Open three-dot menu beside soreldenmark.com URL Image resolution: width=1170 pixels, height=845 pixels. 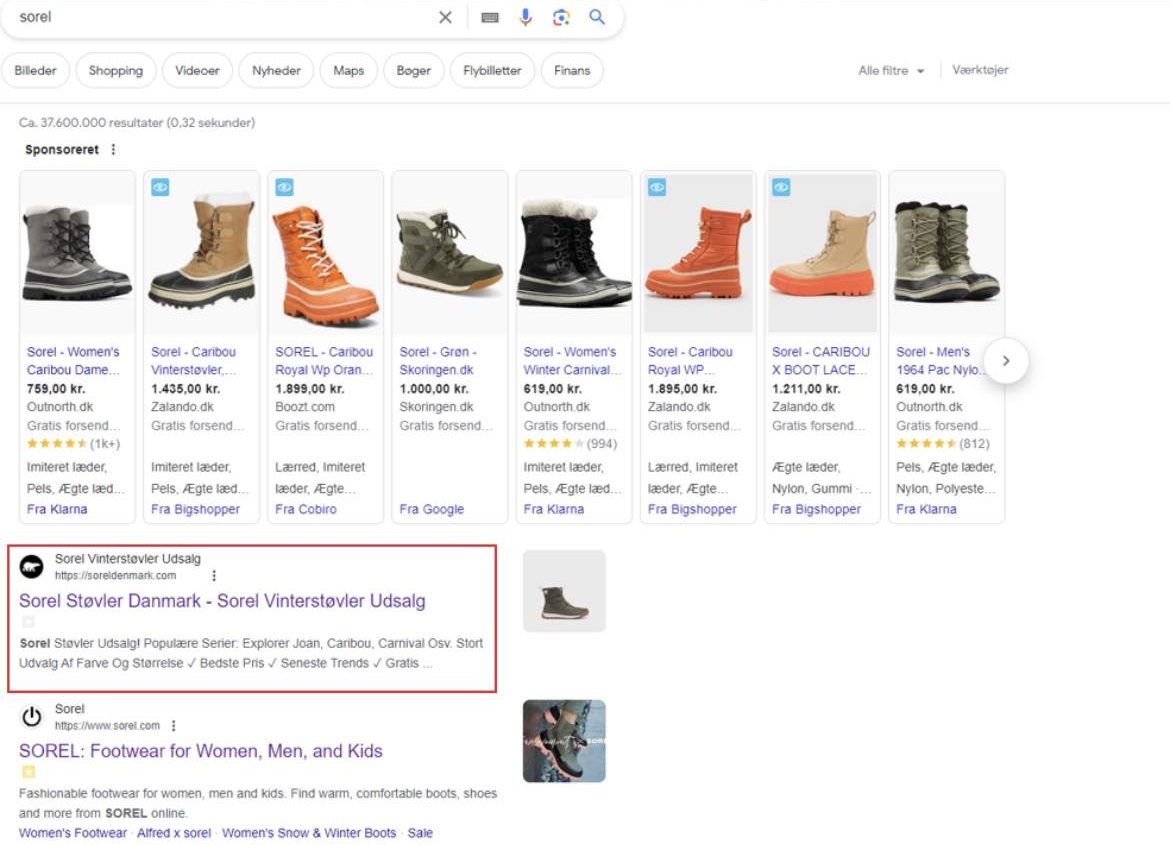(x=214, y=576)
